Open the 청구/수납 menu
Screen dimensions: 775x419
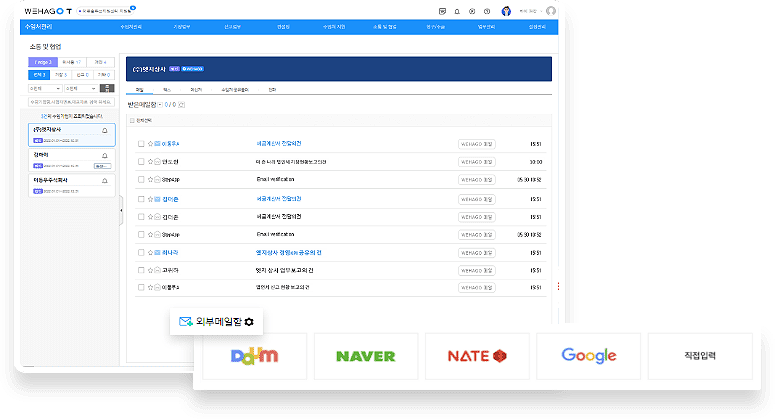tap(435, 27)
